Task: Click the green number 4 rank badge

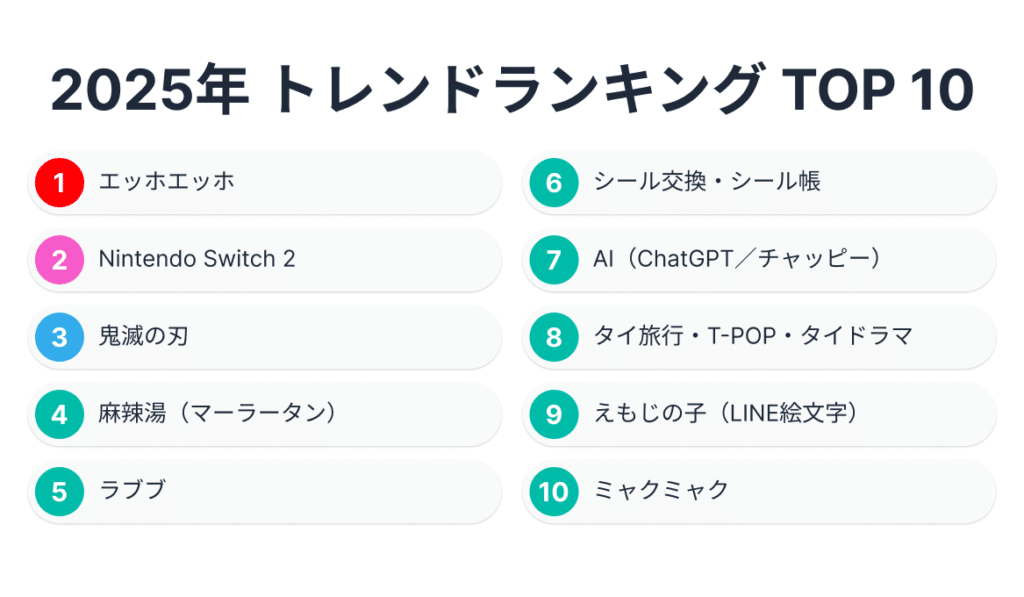Action: click(x=60, y=414)
